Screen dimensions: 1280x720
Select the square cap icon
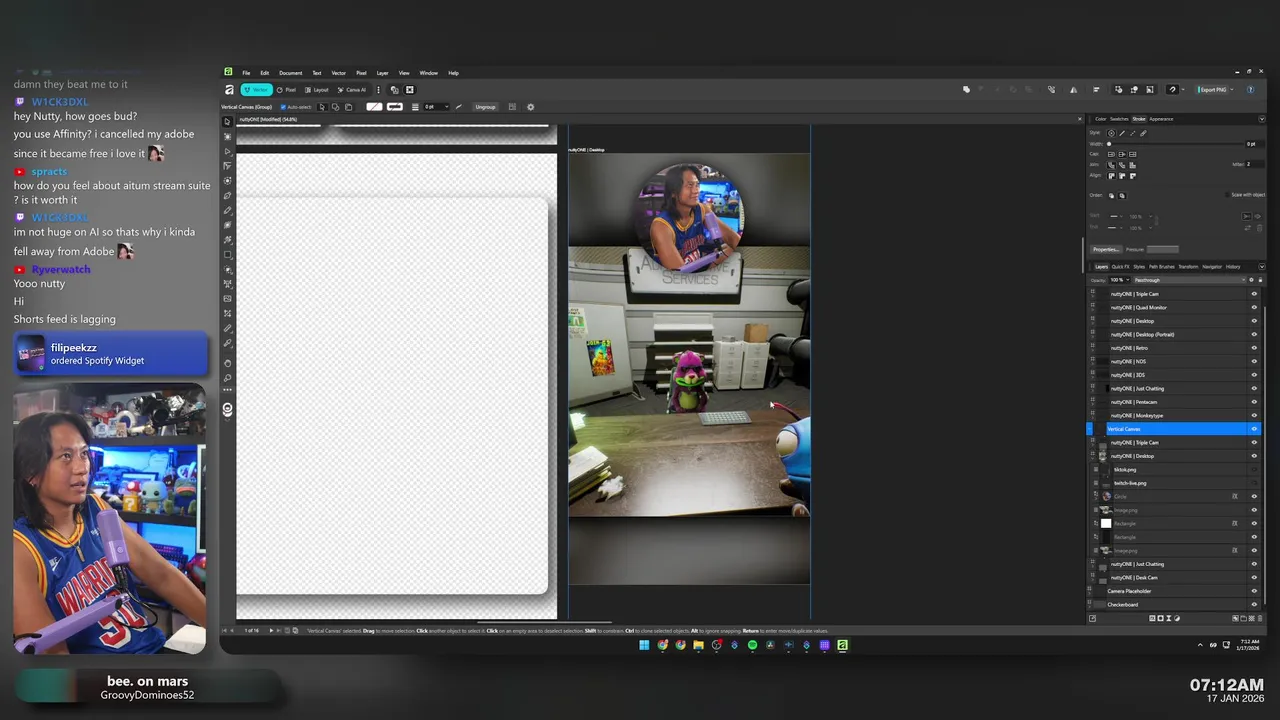coord(1133,154)
